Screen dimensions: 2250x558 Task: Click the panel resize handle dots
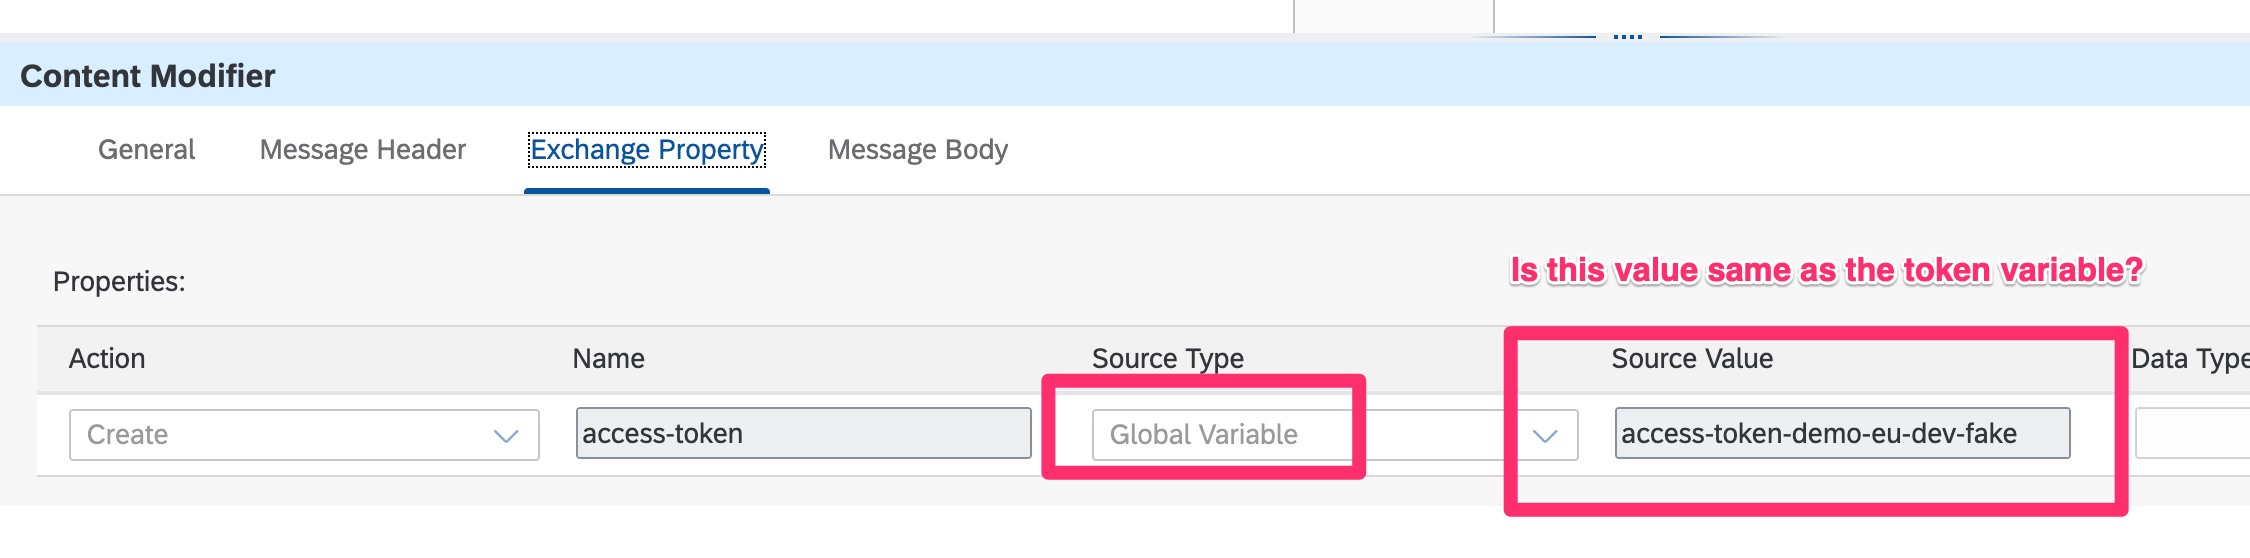coord(1627,36)
